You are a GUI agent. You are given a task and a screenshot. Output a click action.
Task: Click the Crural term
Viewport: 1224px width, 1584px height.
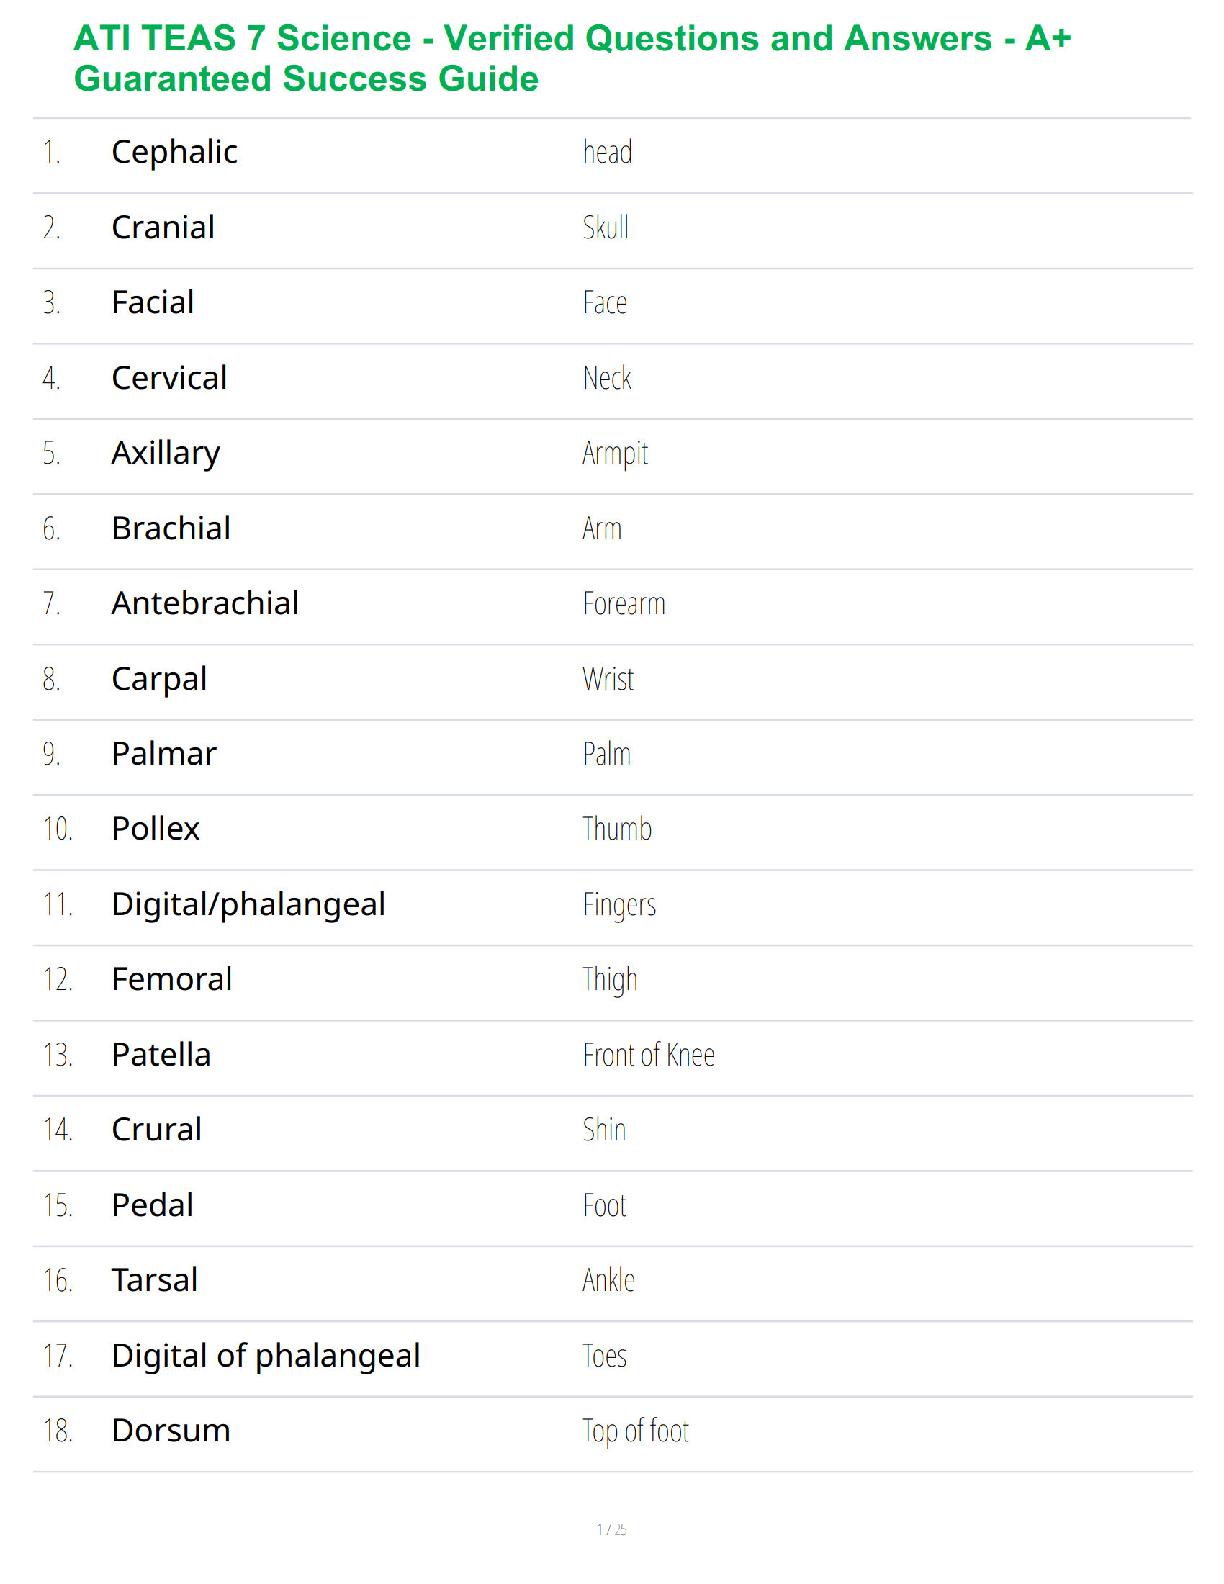click(157, 1129)
